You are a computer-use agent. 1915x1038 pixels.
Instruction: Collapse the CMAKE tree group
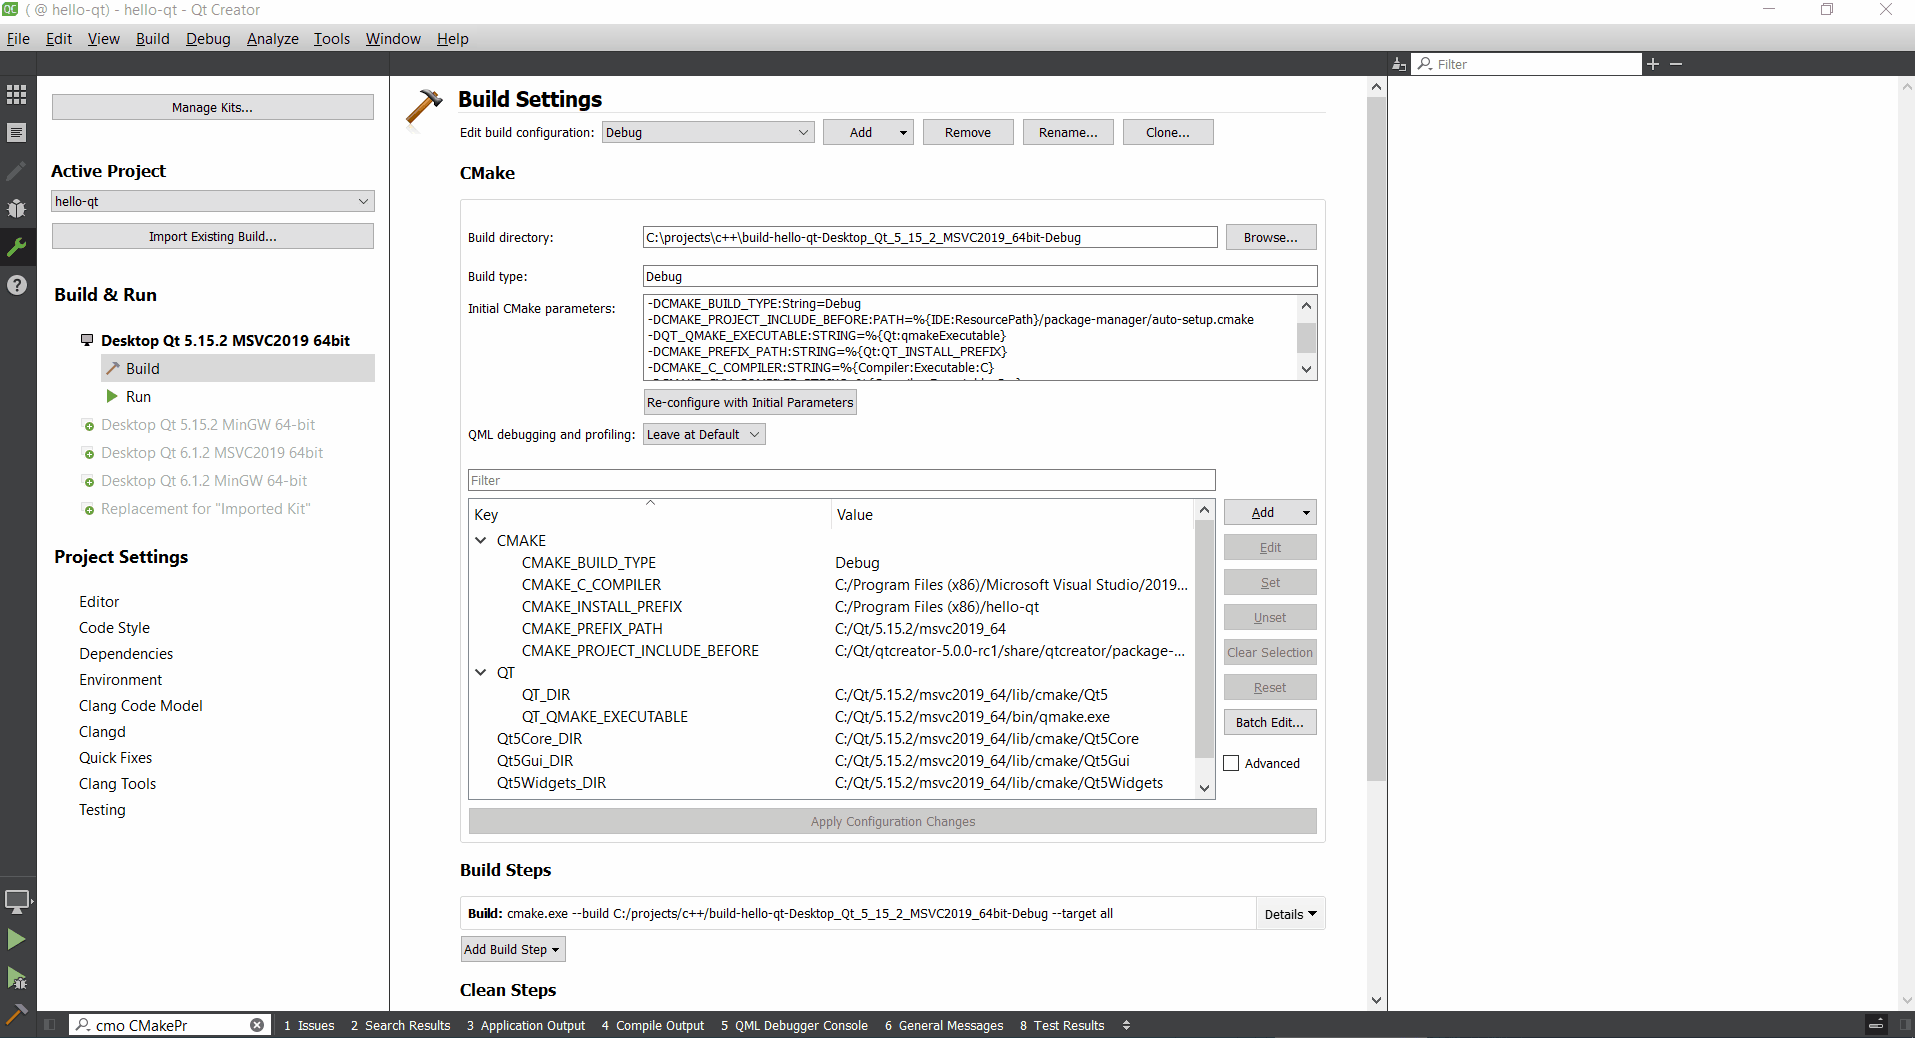click(481, 541)
